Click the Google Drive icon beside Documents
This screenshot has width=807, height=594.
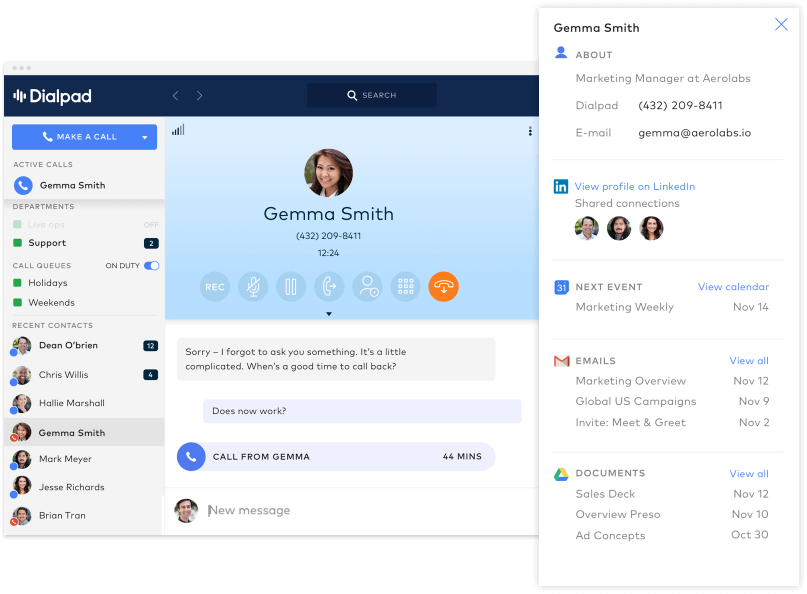pos(561,474)
